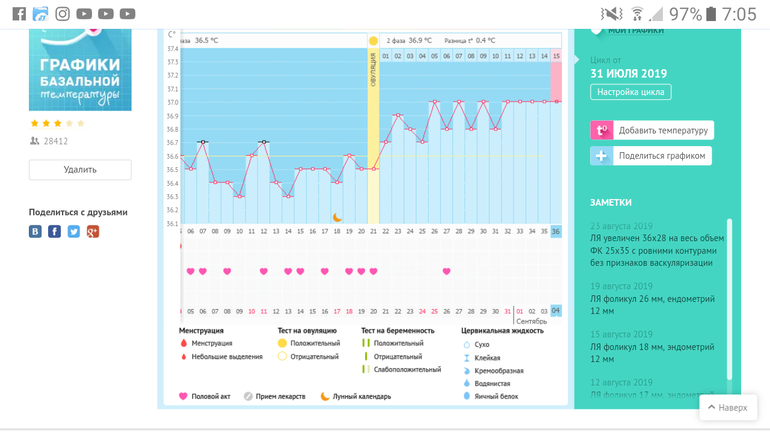Click the yellow ovulation circle atop chart
The height and width of the screenshot is (433, 770).
pyautogui.click(x=373, y=41)
